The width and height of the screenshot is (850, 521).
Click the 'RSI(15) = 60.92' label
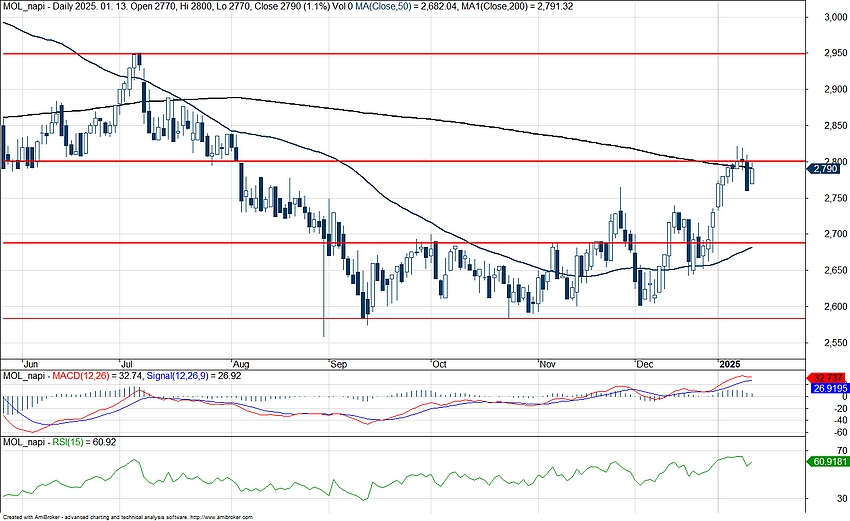(x=84, y=442)
